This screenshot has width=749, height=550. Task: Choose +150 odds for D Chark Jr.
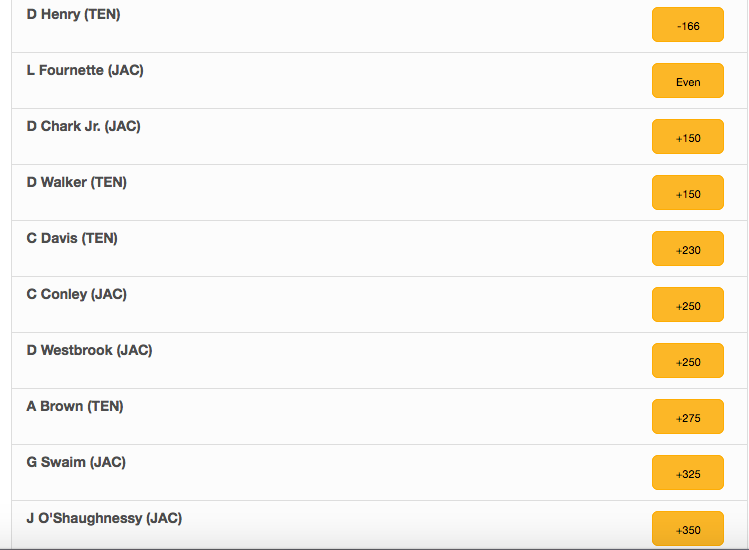(x=688, y=137)
